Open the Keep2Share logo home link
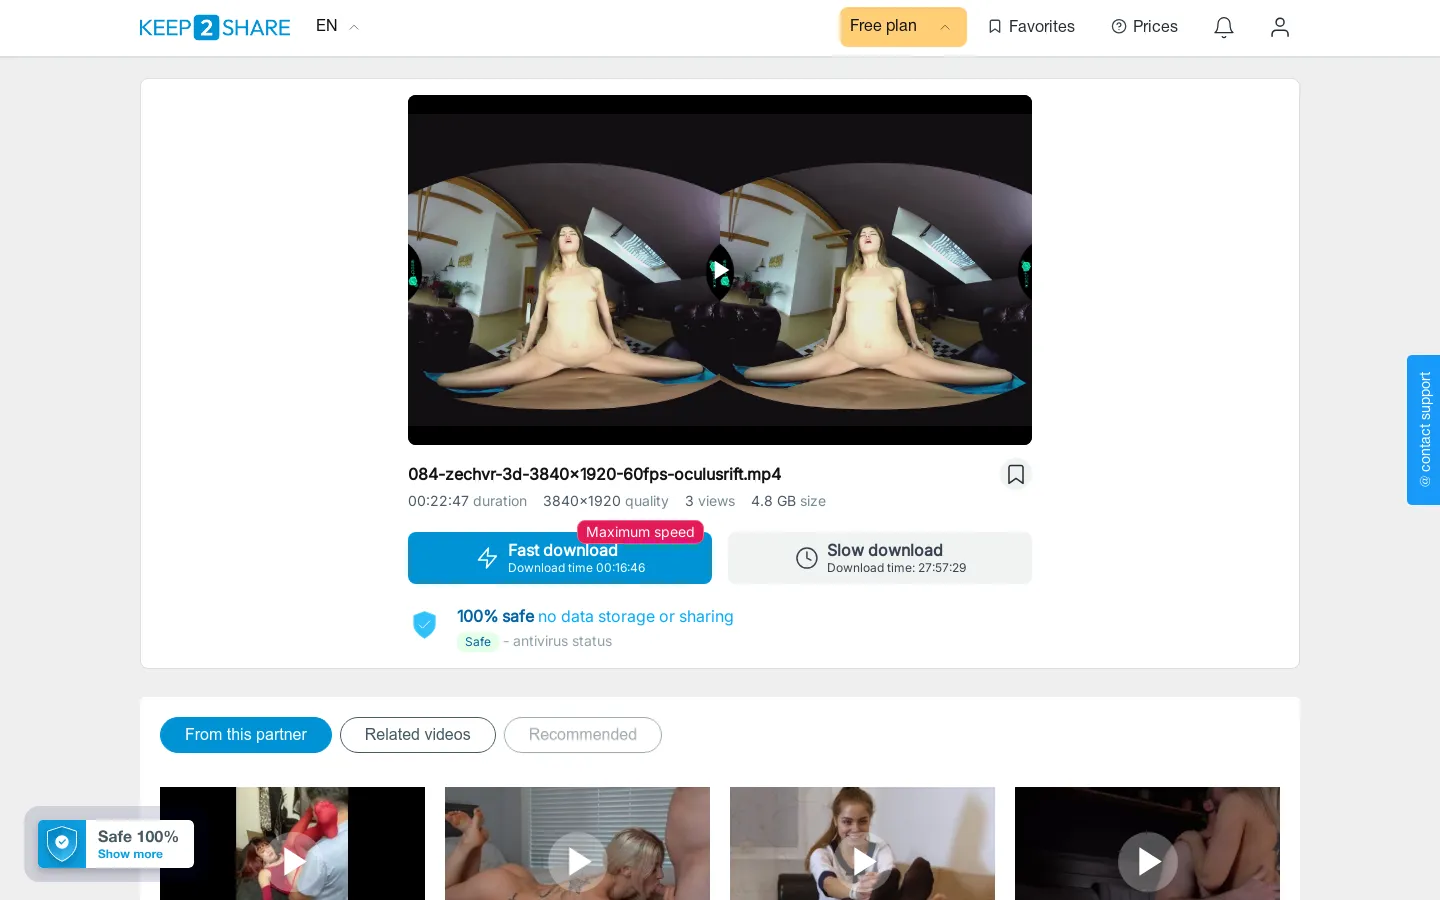Screen dimensions: 1440x900 point(215,27)
